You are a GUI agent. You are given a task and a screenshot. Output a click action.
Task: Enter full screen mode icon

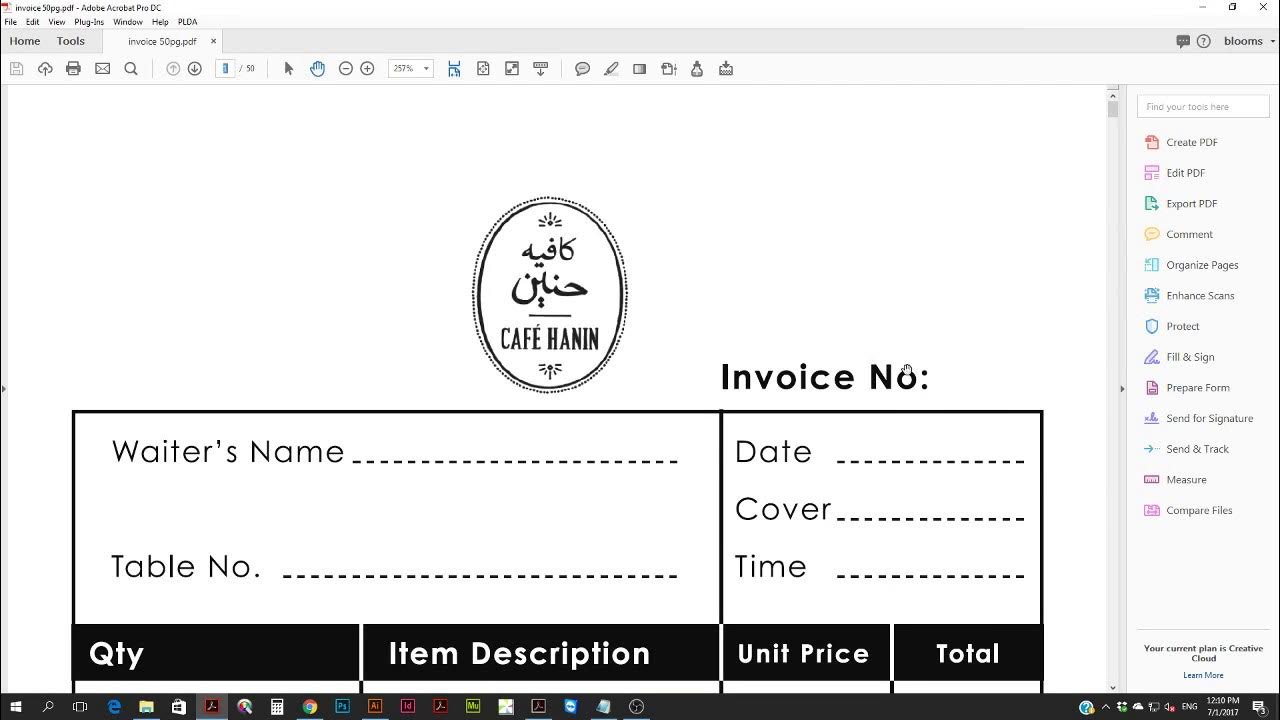point(512,69)
